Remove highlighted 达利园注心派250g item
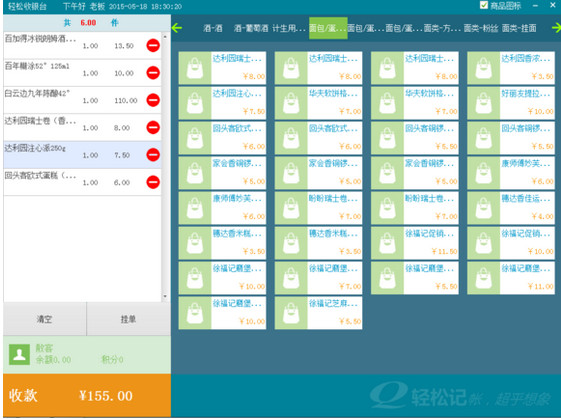This screenshot has width=561, height=419. (153, 155)
